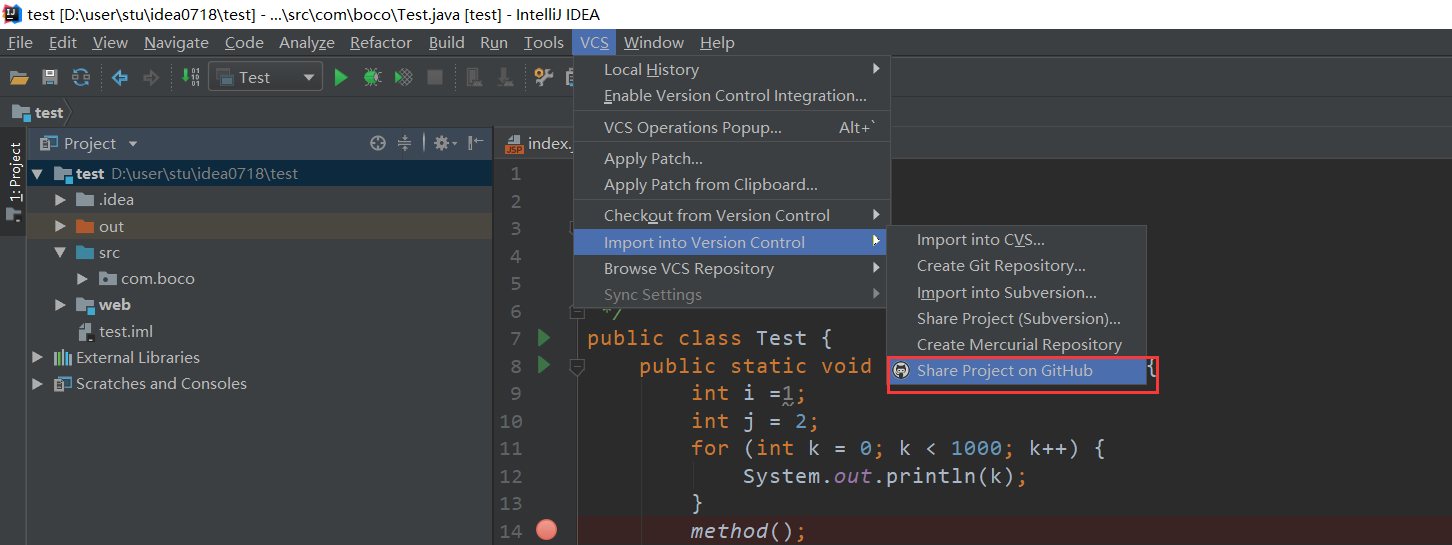The height and width of the screenshot is (545, 1452).
Task: Open the Navigate menu
Action: pos(176,42)
